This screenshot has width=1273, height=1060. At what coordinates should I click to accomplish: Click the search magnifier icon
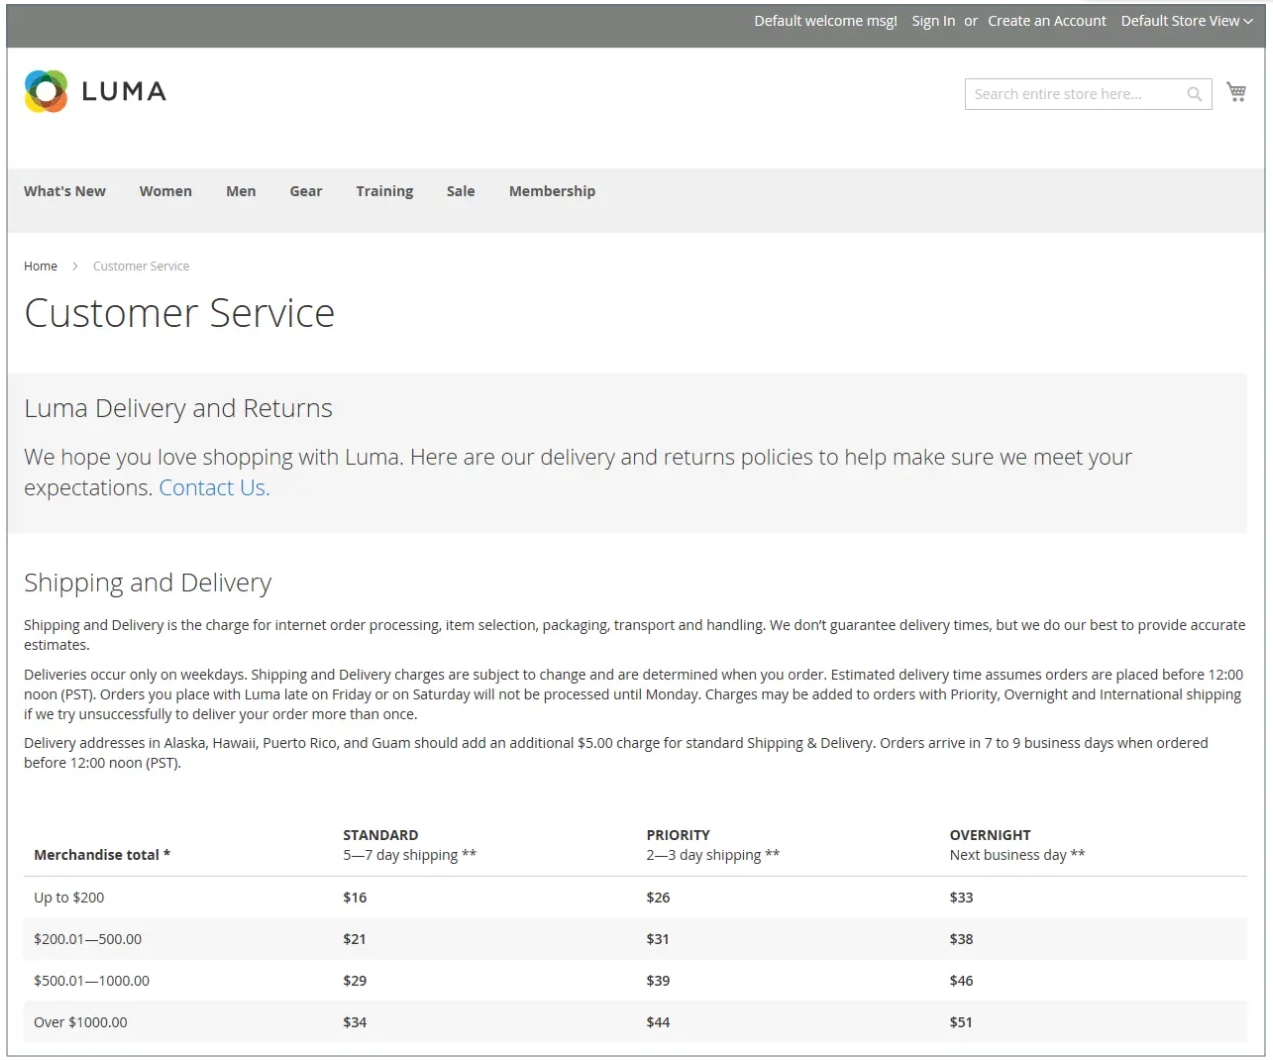(1194, 94)
